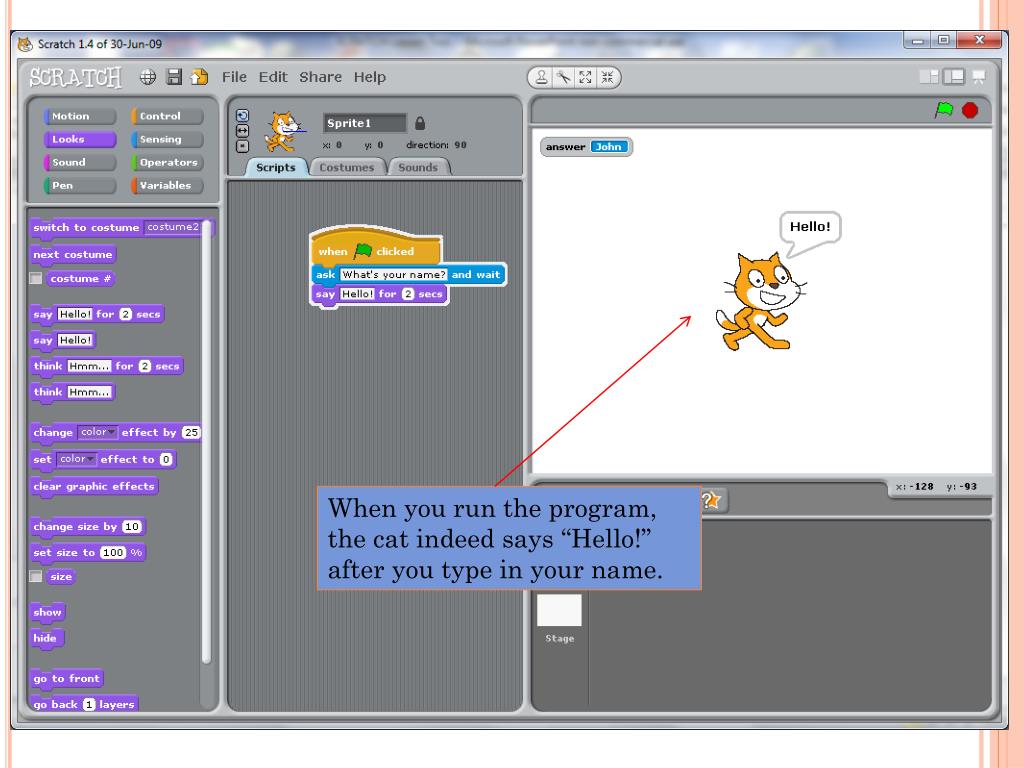Viewport: 1024px width, 768px height.
Task: Select the delete scissors tool
Action: pyautogui.click(x=563, y=78)
